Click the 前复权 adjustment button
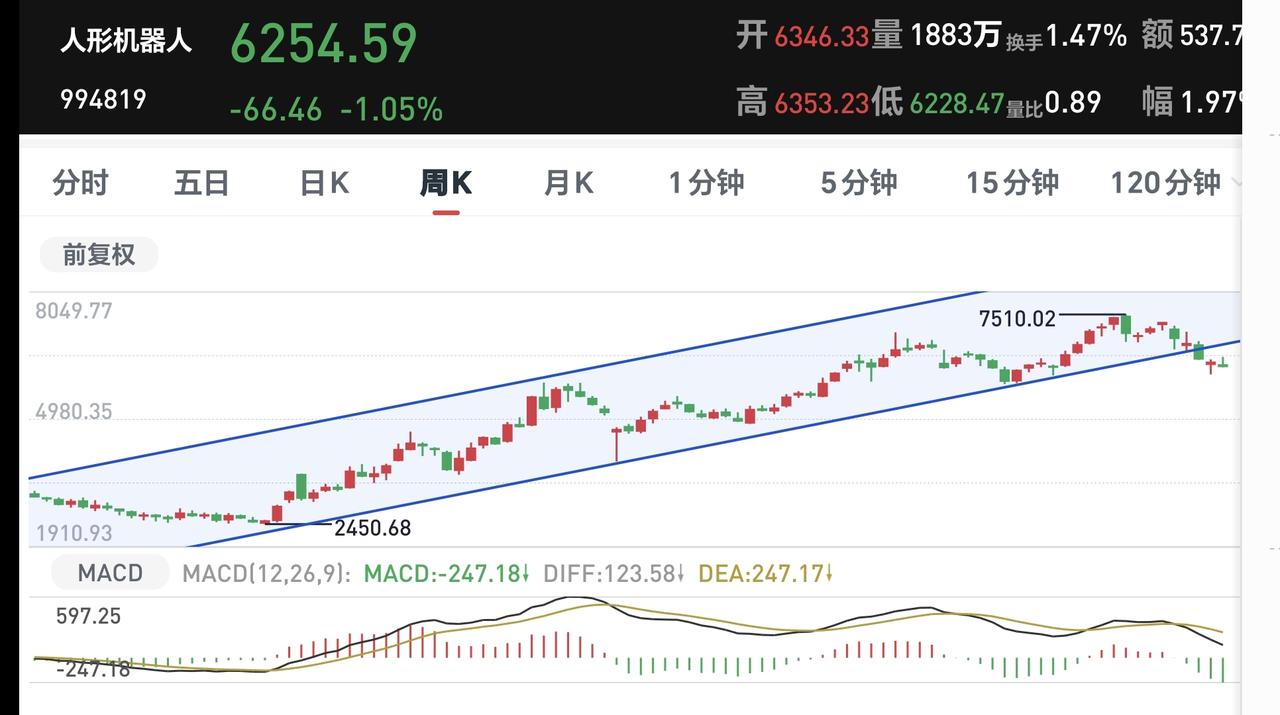This screenshot has width=1280, height=715. pyautogui.click(x=99, y=254)
